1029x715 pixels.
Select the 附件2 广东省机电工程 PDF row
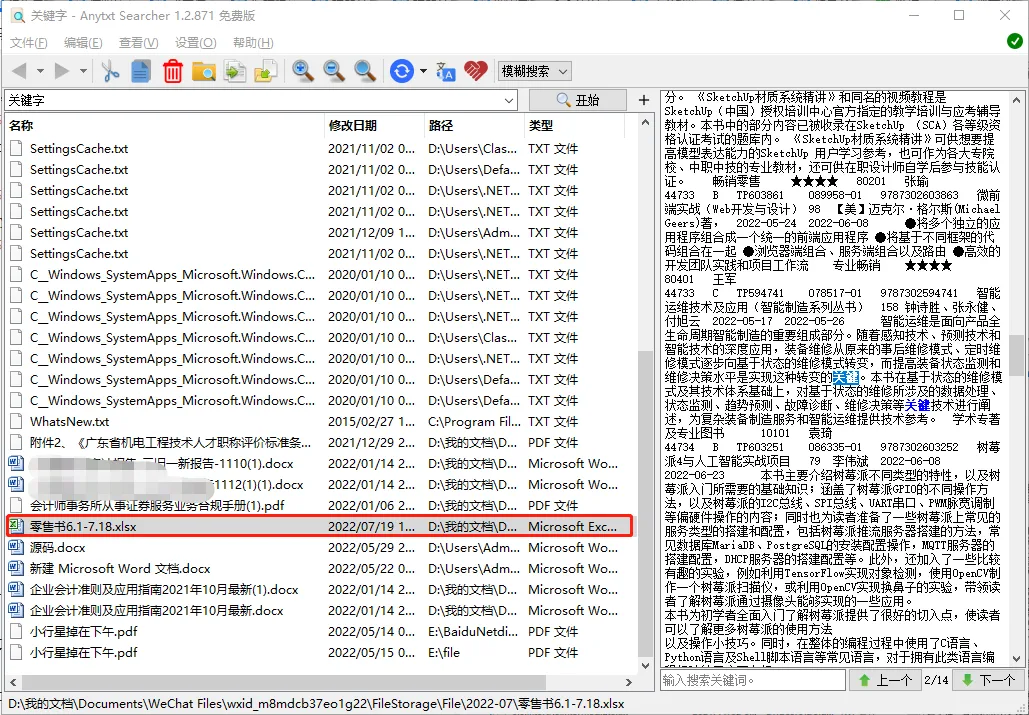(320, 442)
